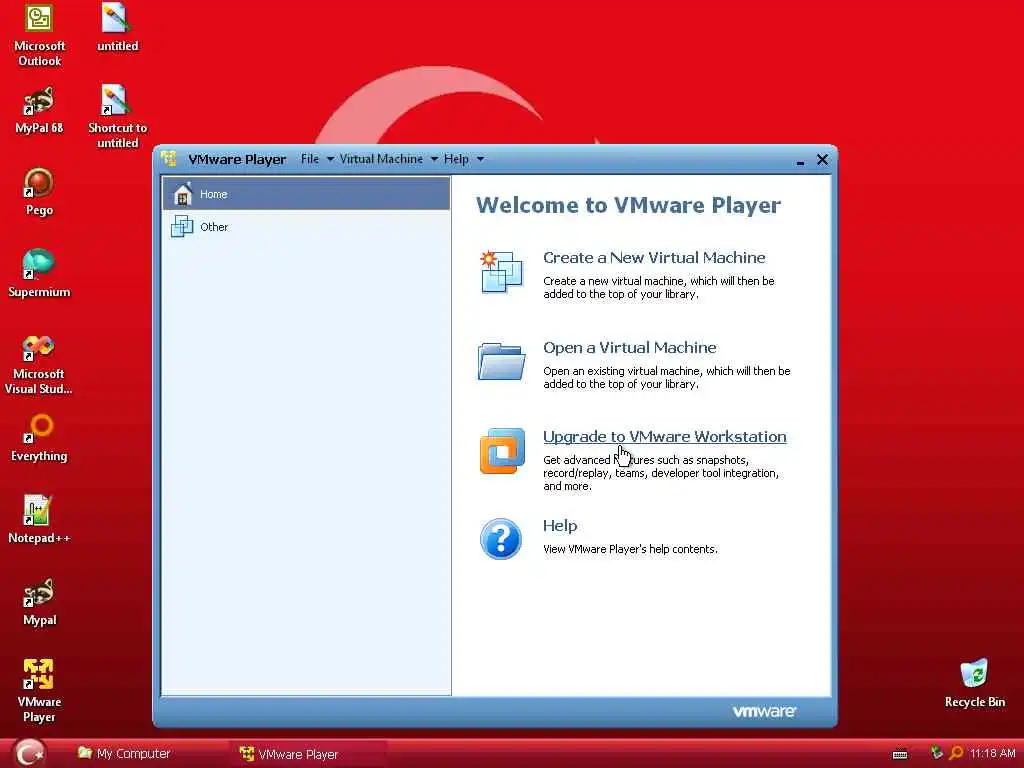
Task: Click the blue Help question mark icon
Action: pyautogui.click(x=501, y=539)
